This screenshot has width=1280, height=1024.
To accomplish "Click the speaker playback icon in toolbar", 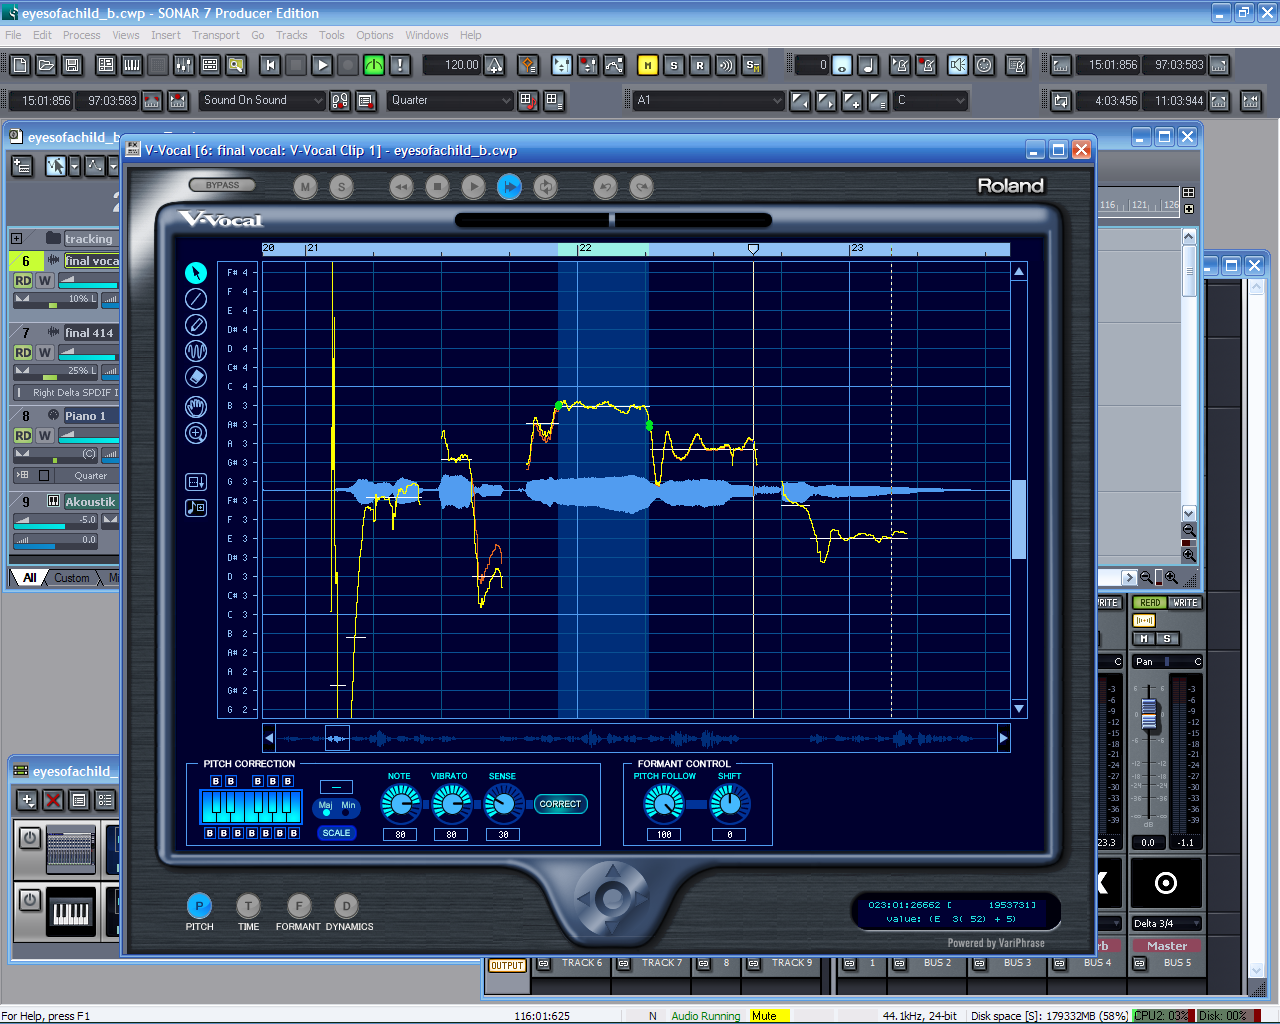I will 958,65.
